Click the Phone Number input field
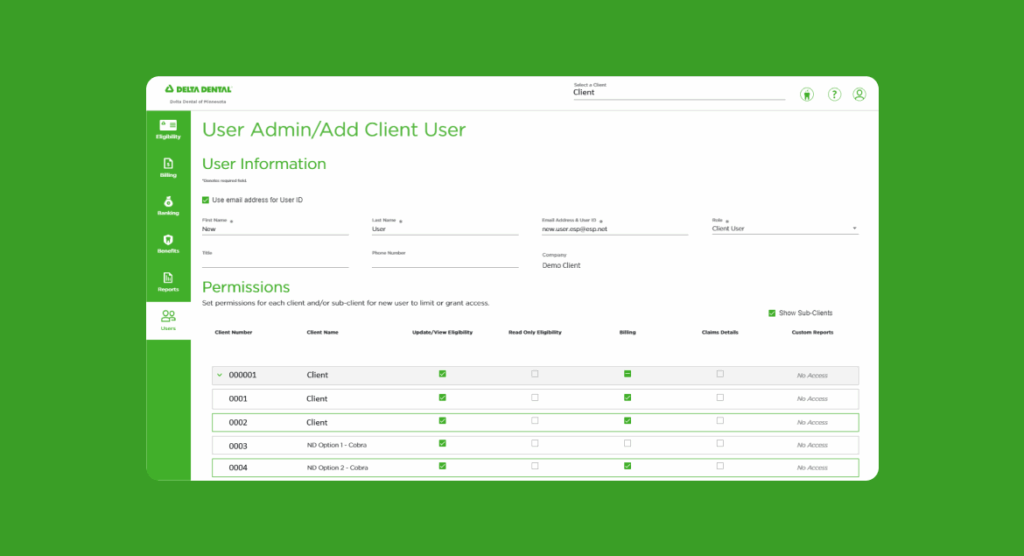Viewport: 1024px width, 556px height. pos(445,261)
